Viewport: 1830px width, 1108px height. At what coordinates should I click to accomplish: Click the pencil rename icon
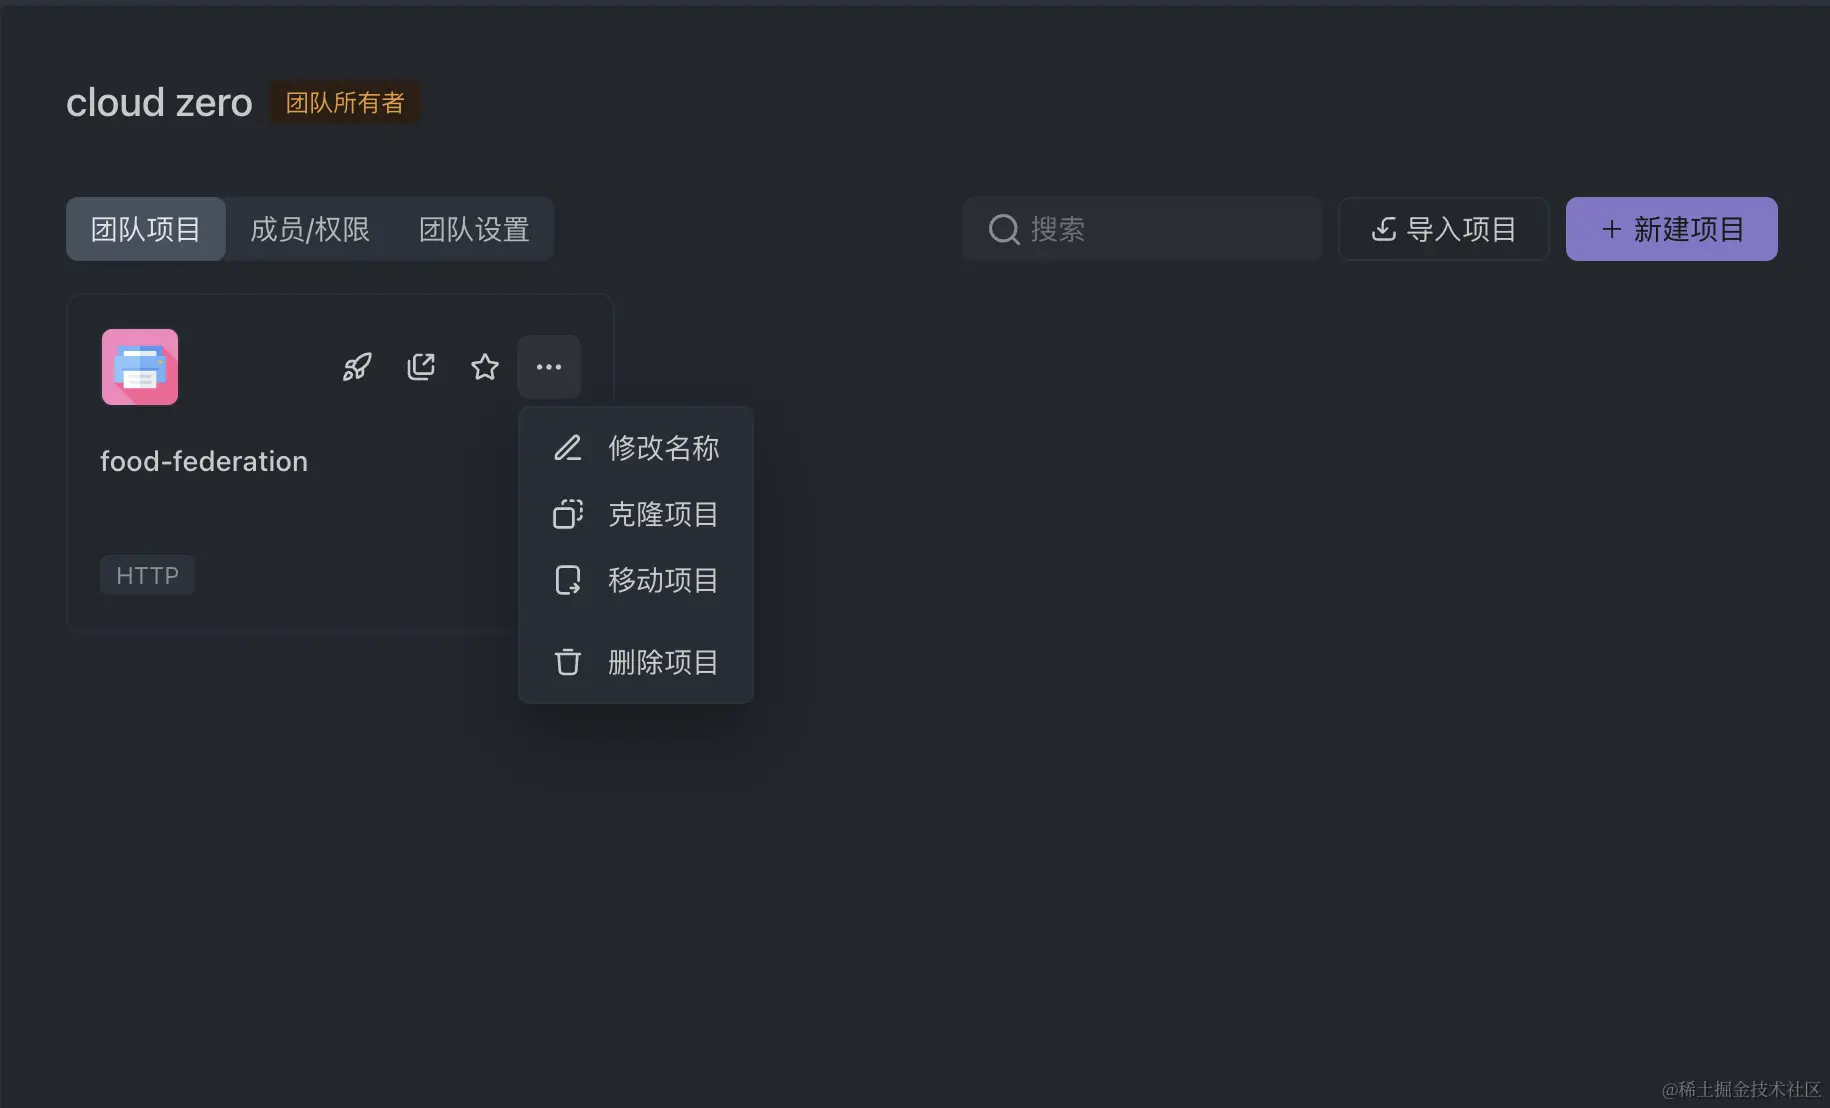click(x=568, y=448)
